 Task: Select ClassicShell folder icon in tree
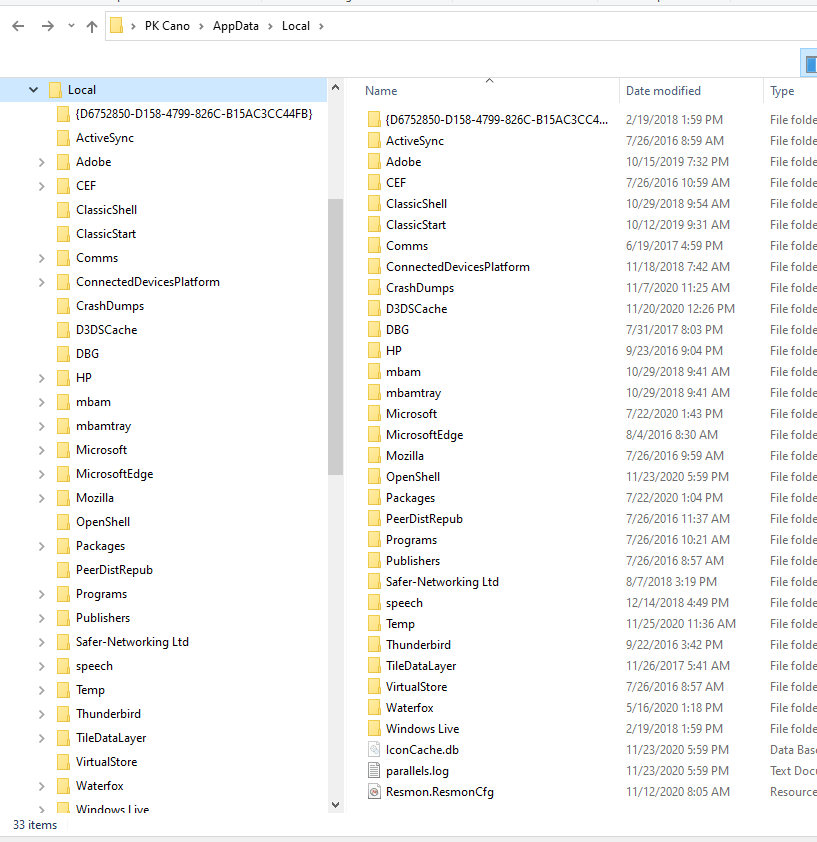63,210
